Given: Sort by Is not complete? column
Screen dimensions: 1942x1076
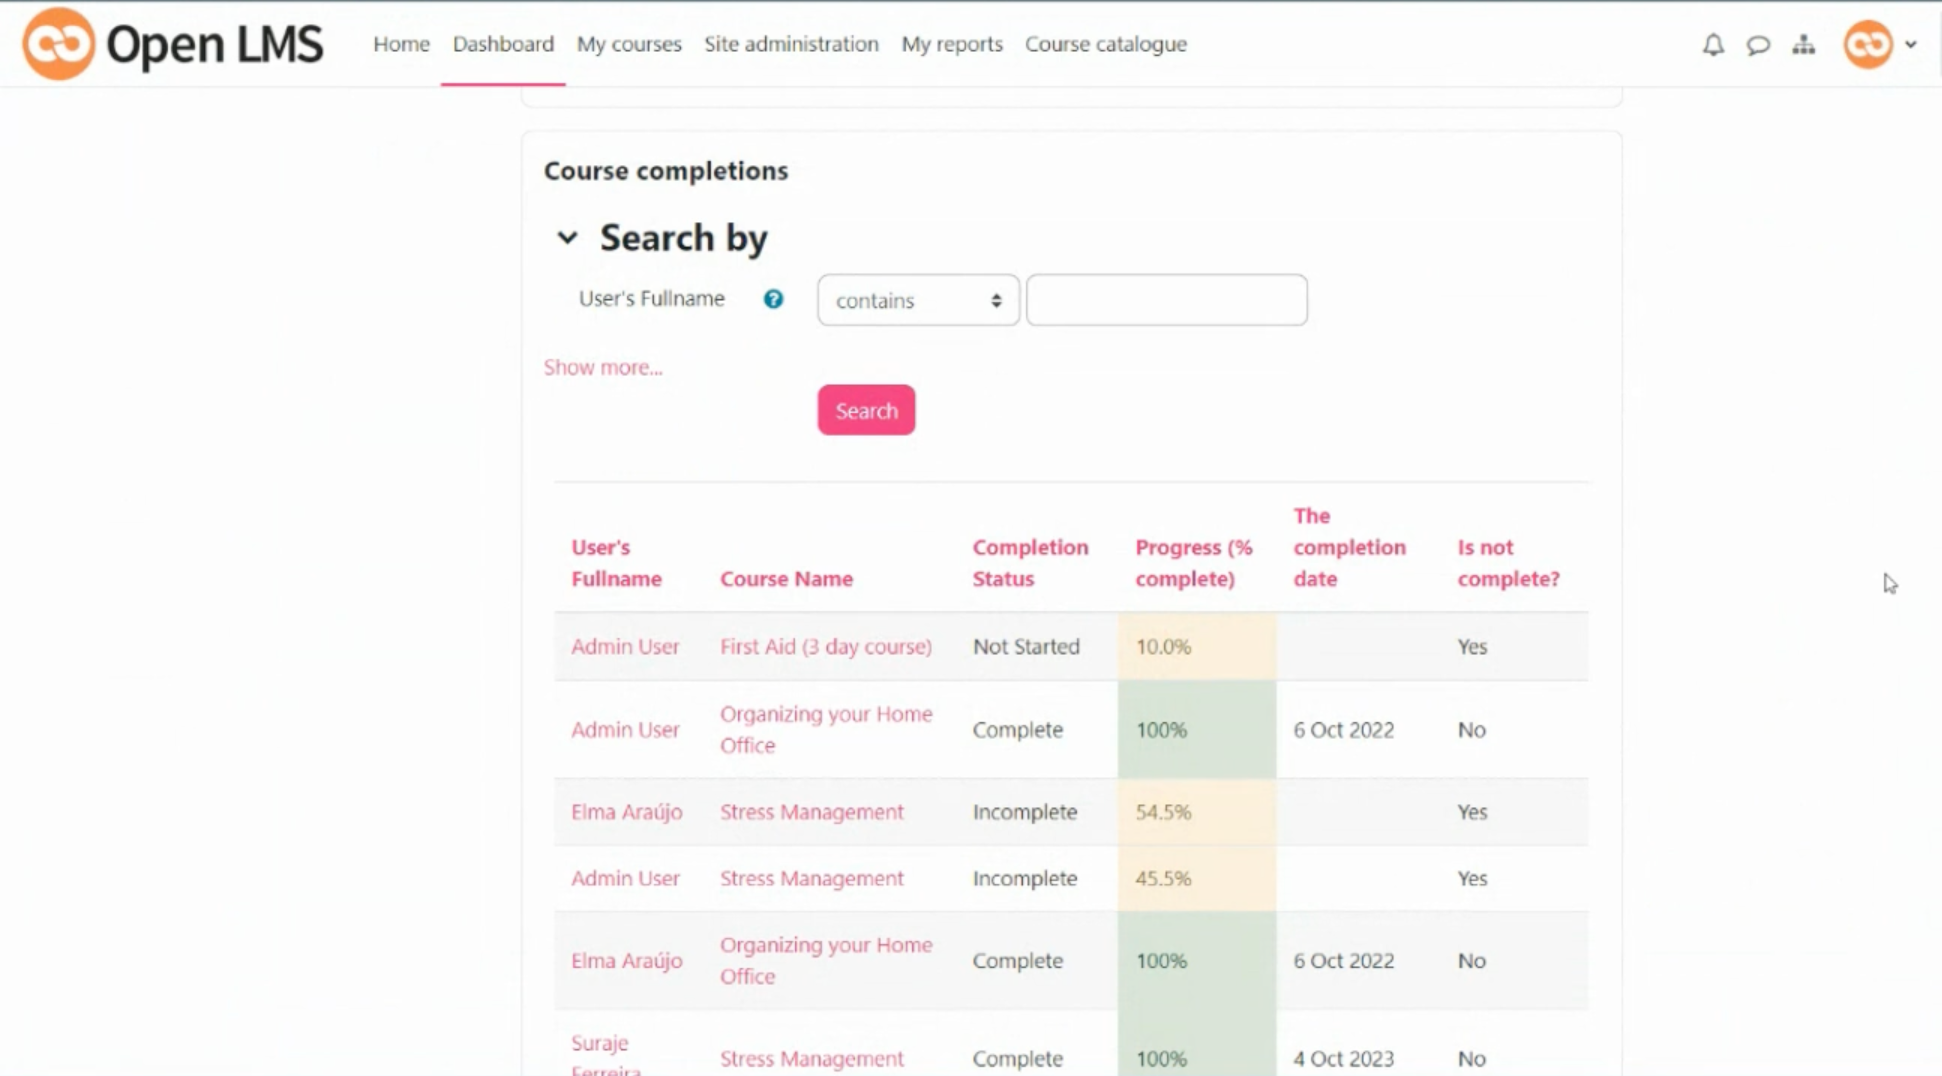Looking at the screenshot, I should [1508, 563].
